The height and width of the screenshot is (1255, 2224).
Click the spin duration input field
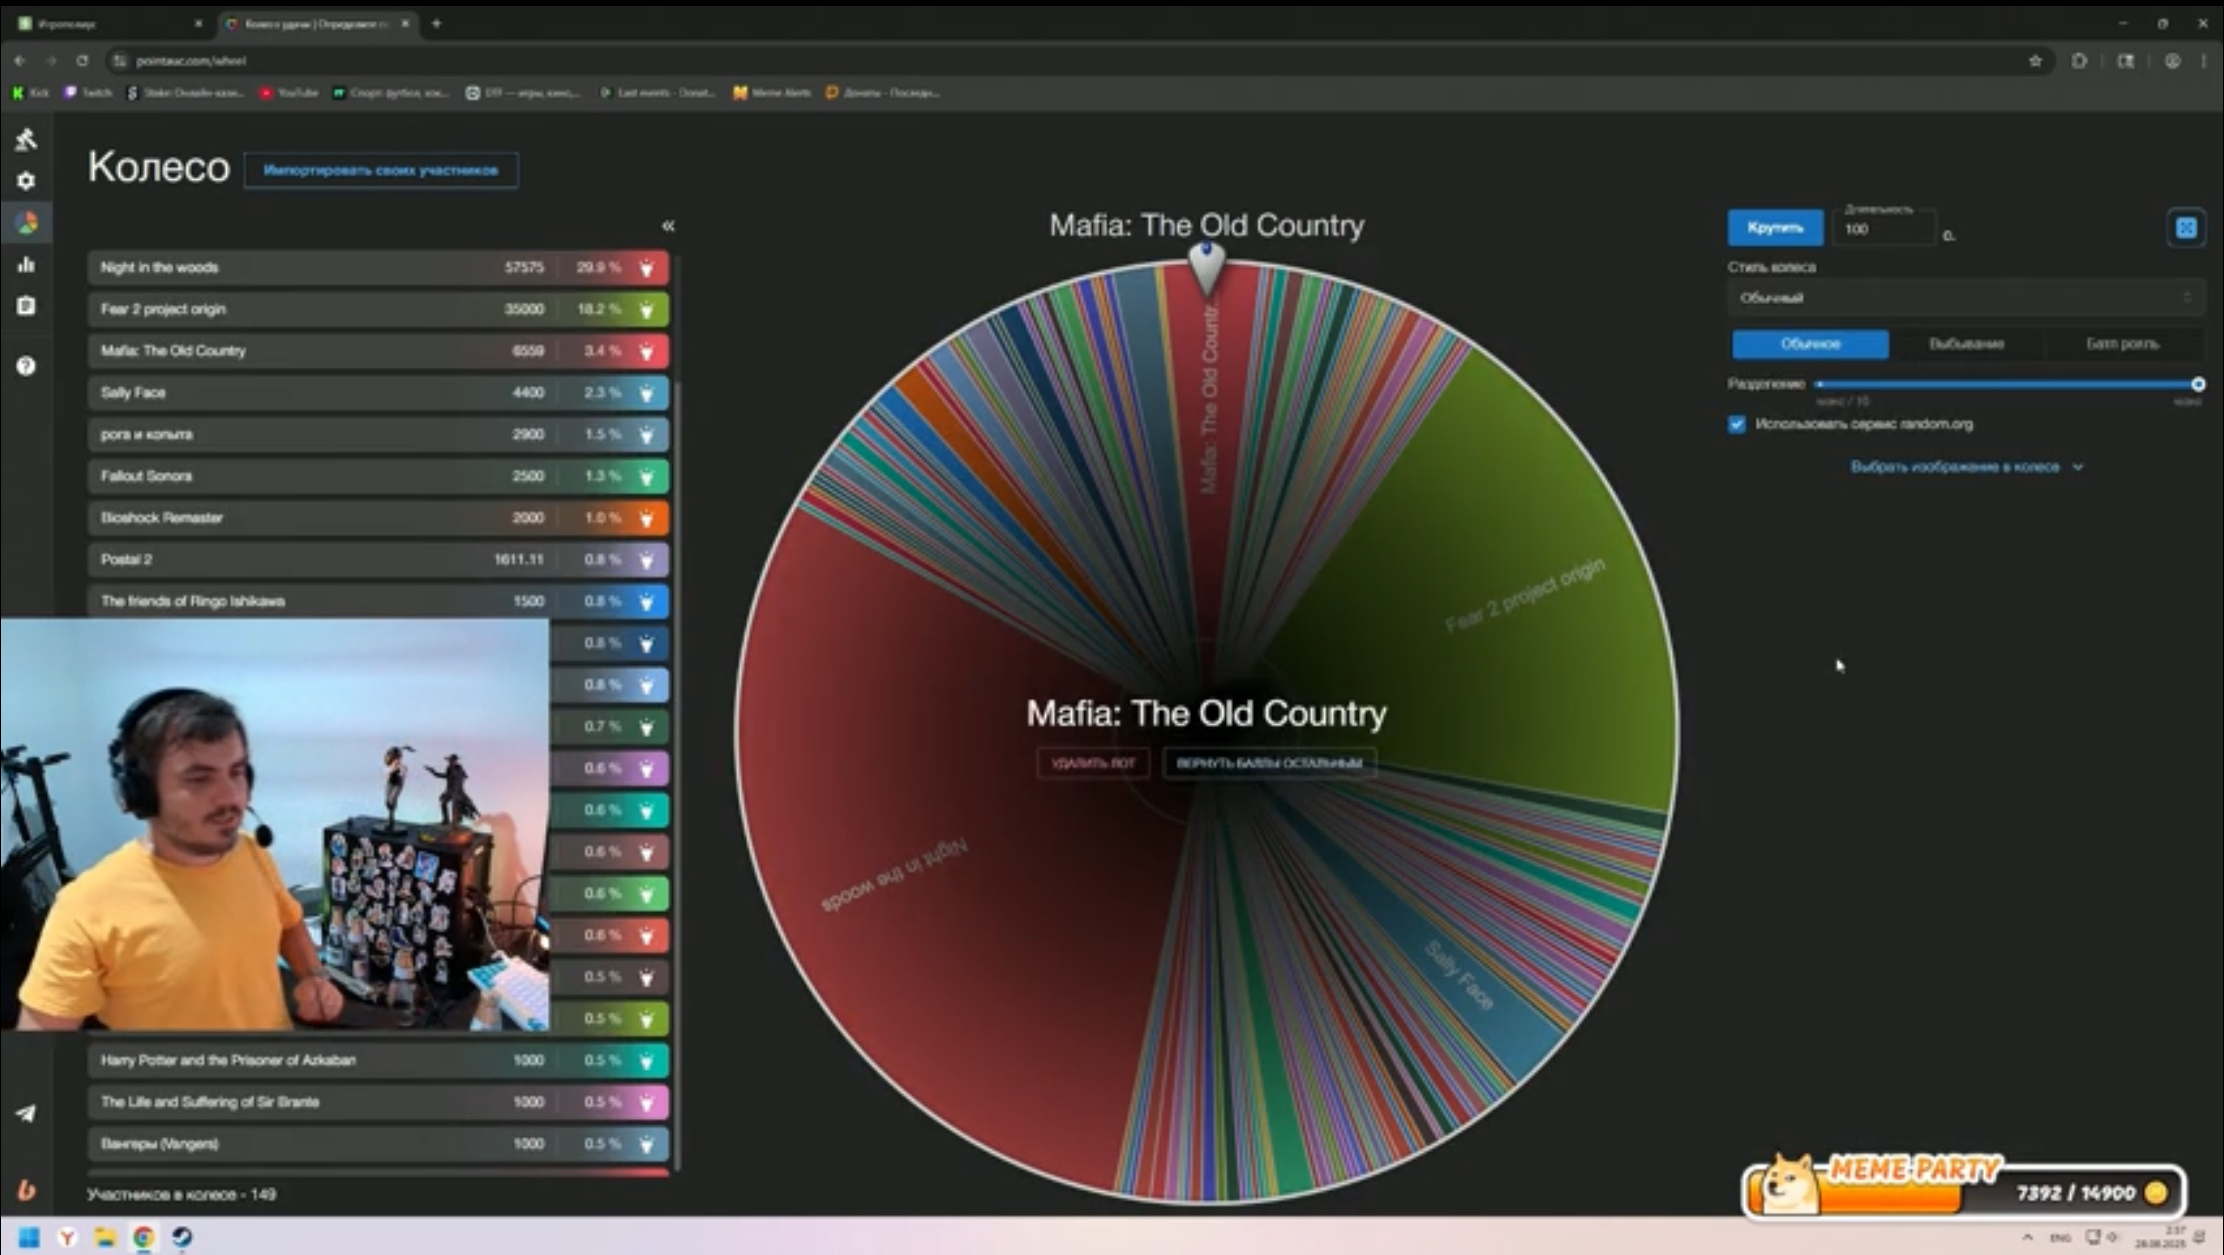(1882, 229)
